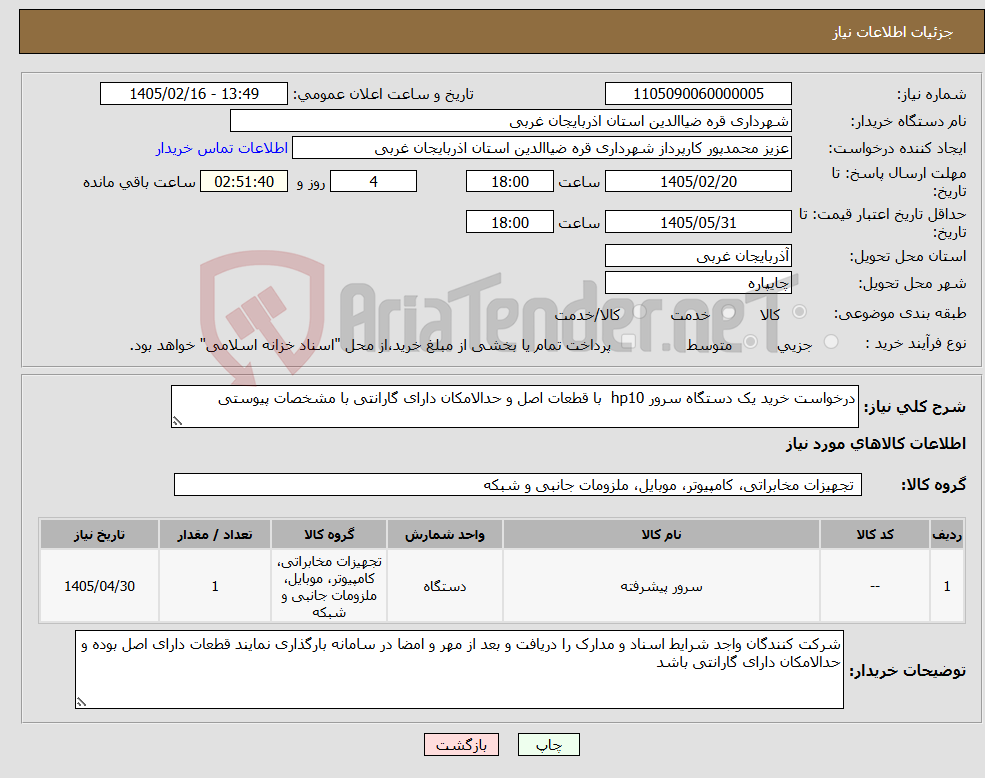Click the need date cell 1405/04/30

click(99, 586)
